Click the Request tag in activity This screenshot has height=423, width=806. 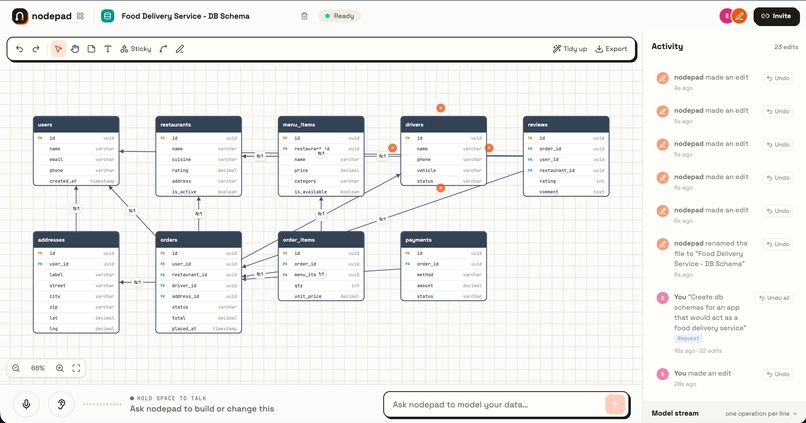tap(688, 338)
